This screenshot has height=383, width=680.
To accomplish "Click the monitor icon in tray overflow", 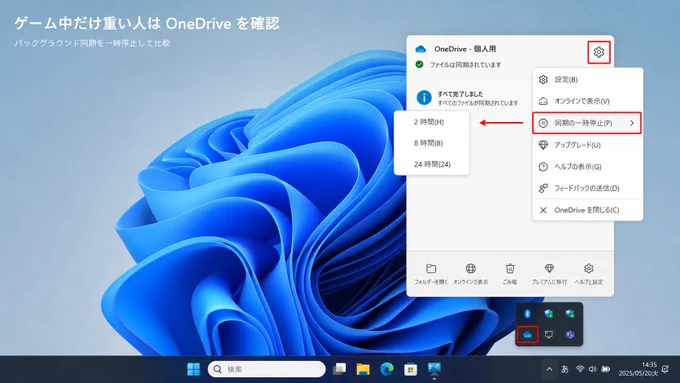I will (x=549, y=334).
